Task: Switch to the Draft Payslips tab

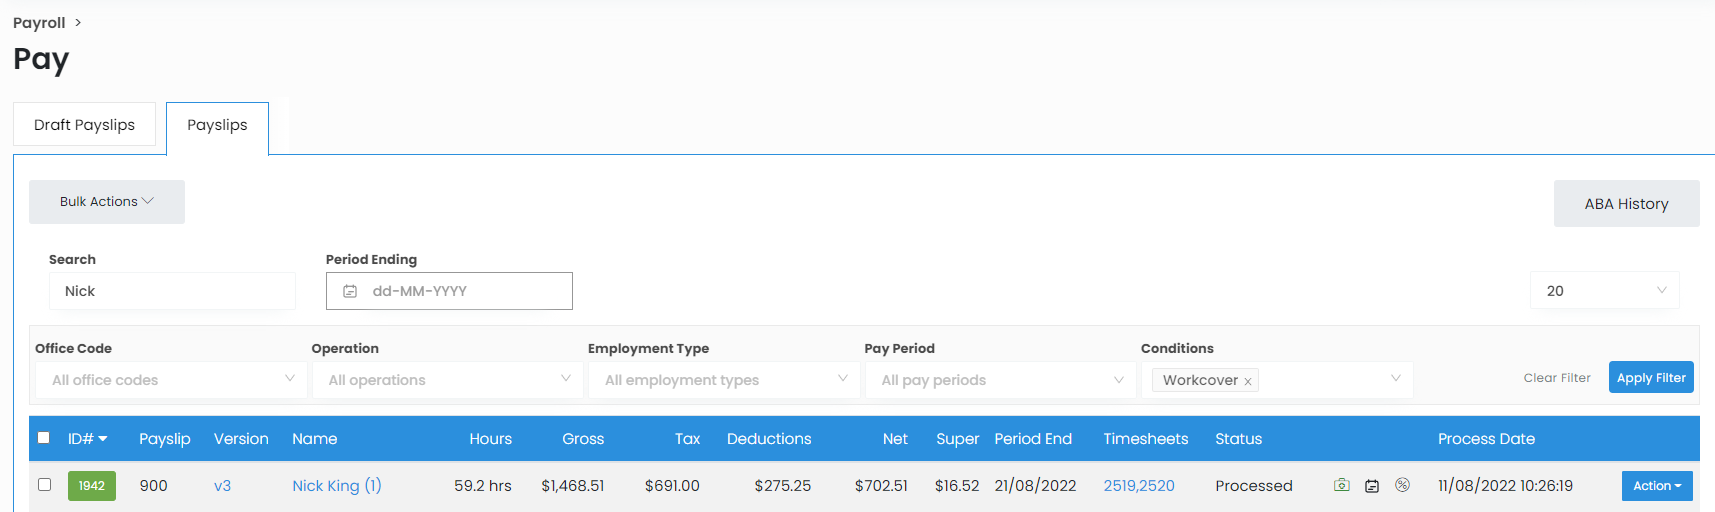Action: (84, 125)
